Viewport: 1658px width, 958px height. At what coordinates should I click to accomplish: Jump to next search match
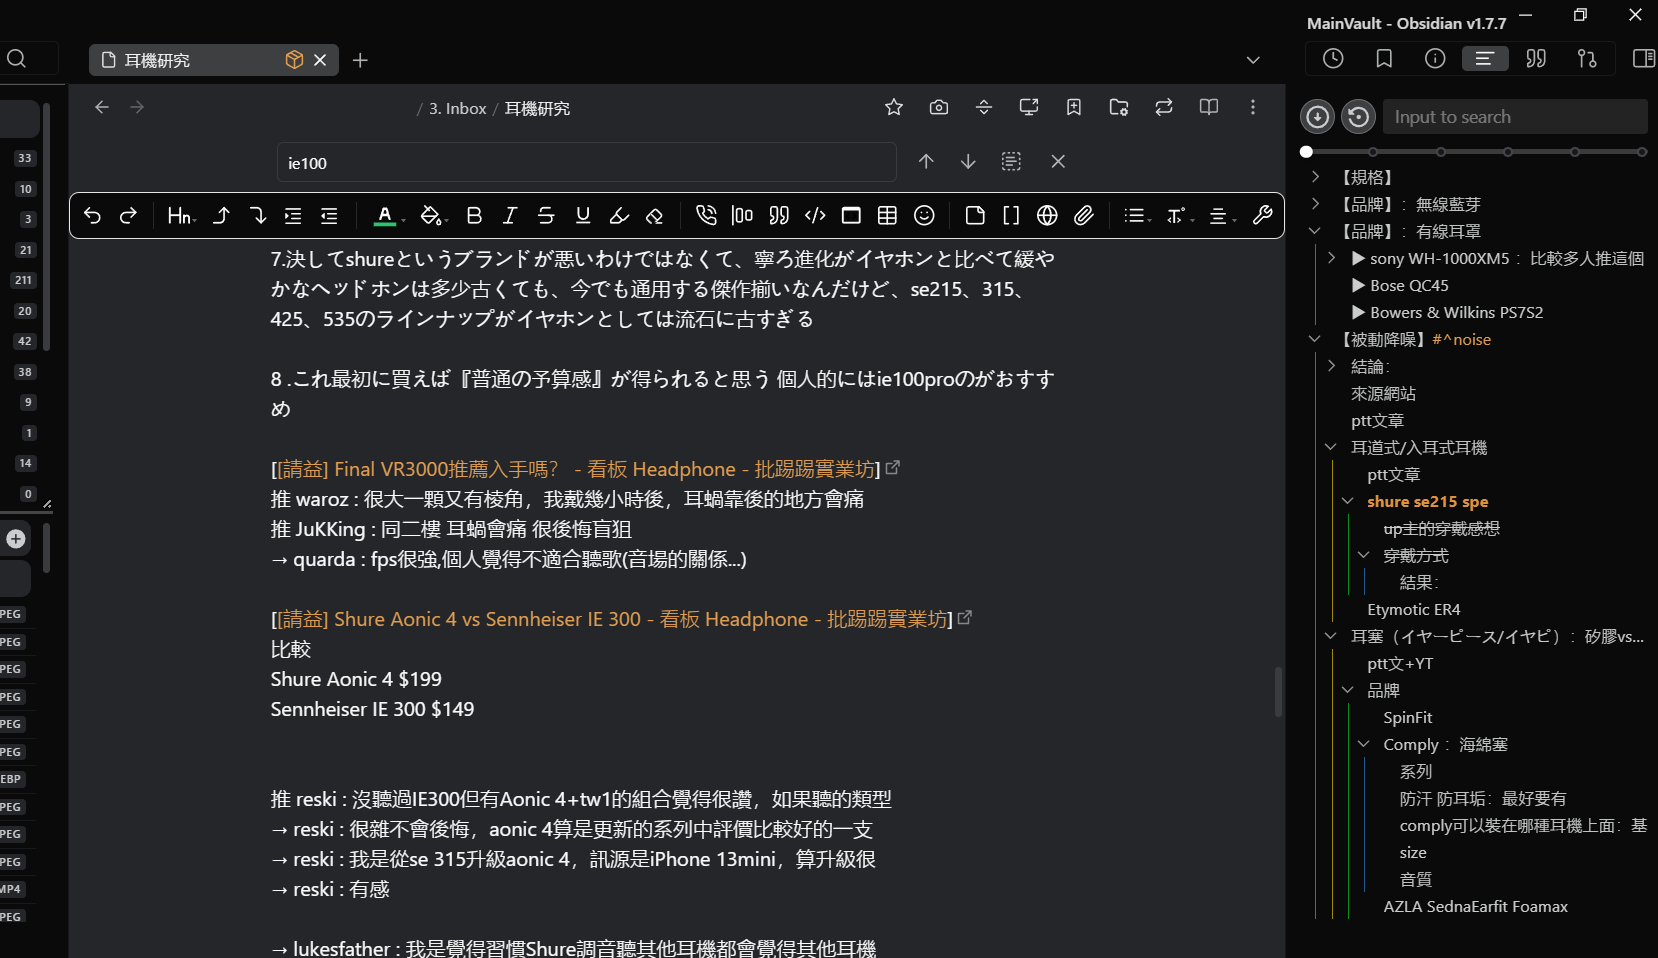(968, 161)
